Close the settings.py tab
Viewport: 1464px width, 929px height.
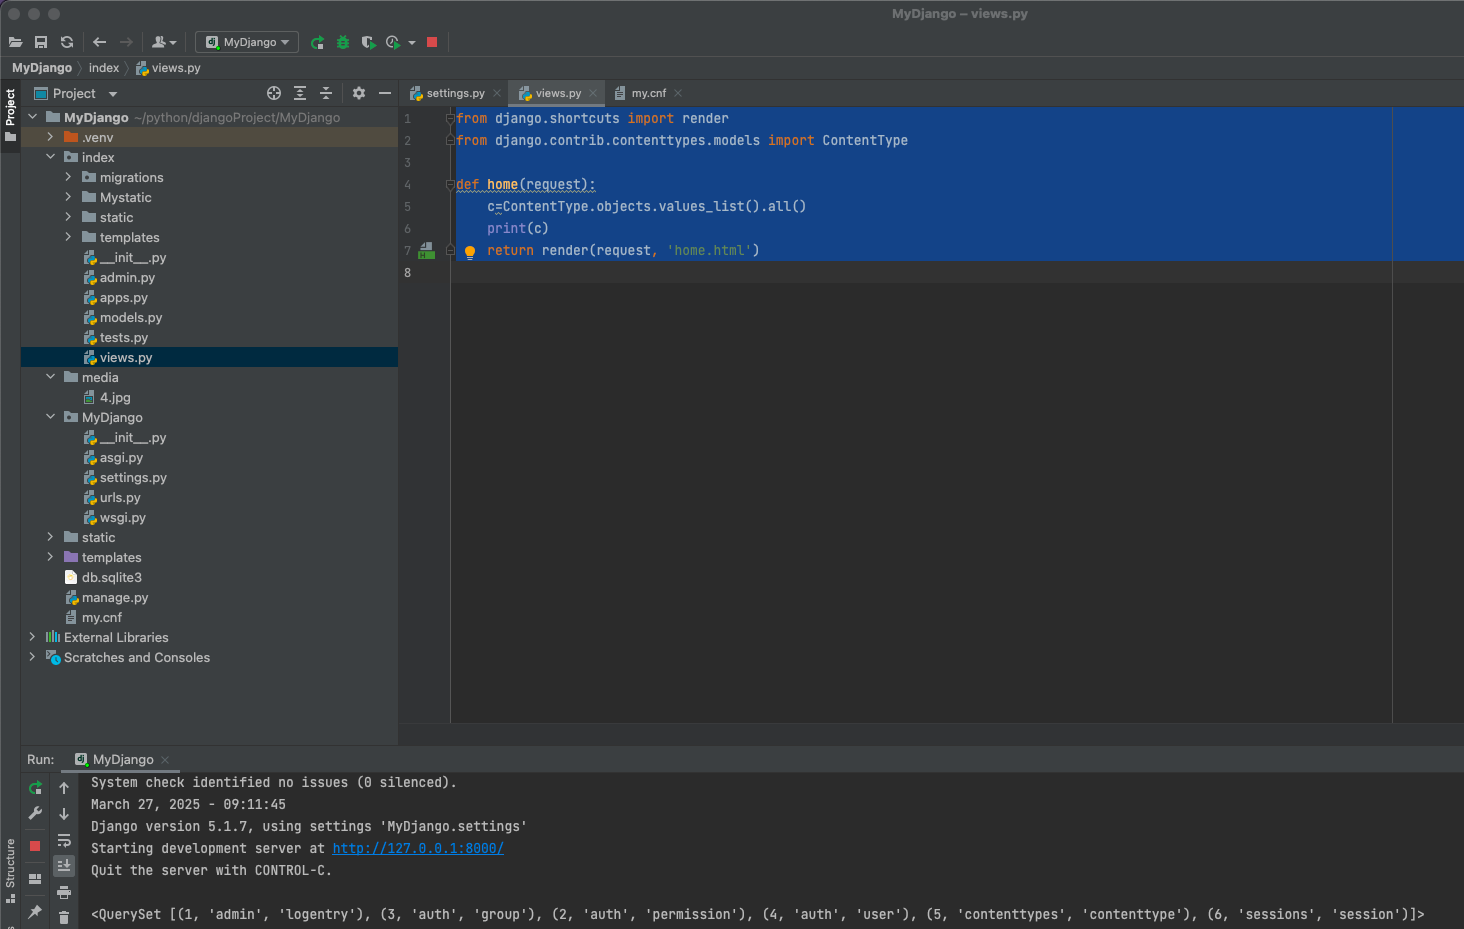point(497,93)
